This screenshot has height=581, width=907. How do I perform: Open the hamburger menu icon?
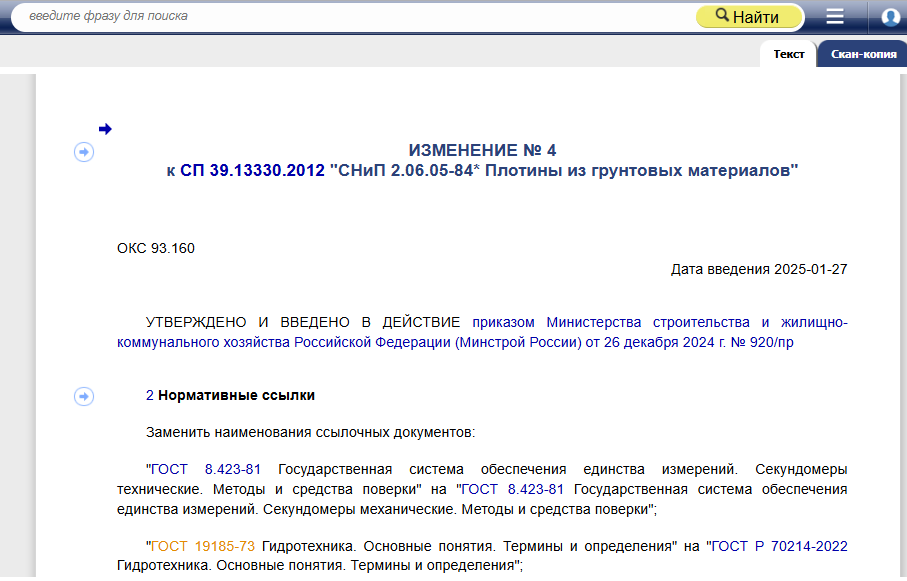tap(834, 16)
